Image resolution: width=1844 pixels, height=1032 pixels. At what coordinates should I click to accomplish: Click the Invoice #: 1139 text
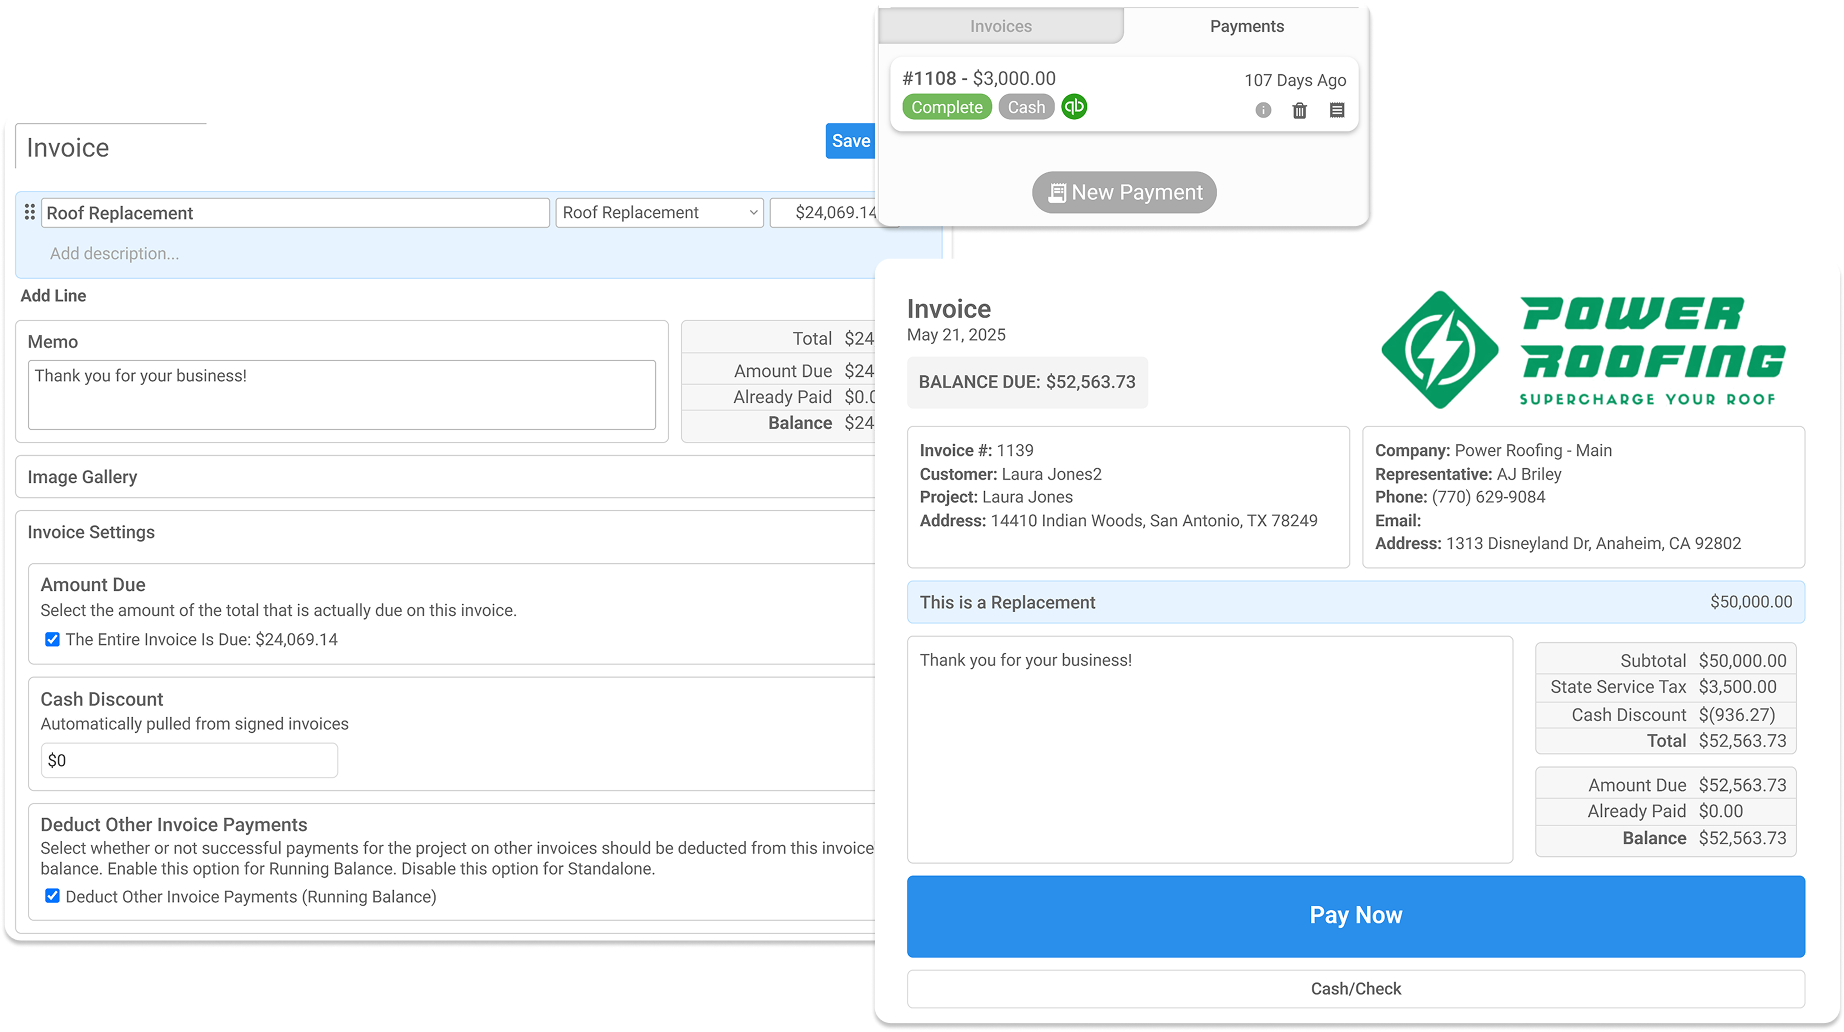point(977,450)
